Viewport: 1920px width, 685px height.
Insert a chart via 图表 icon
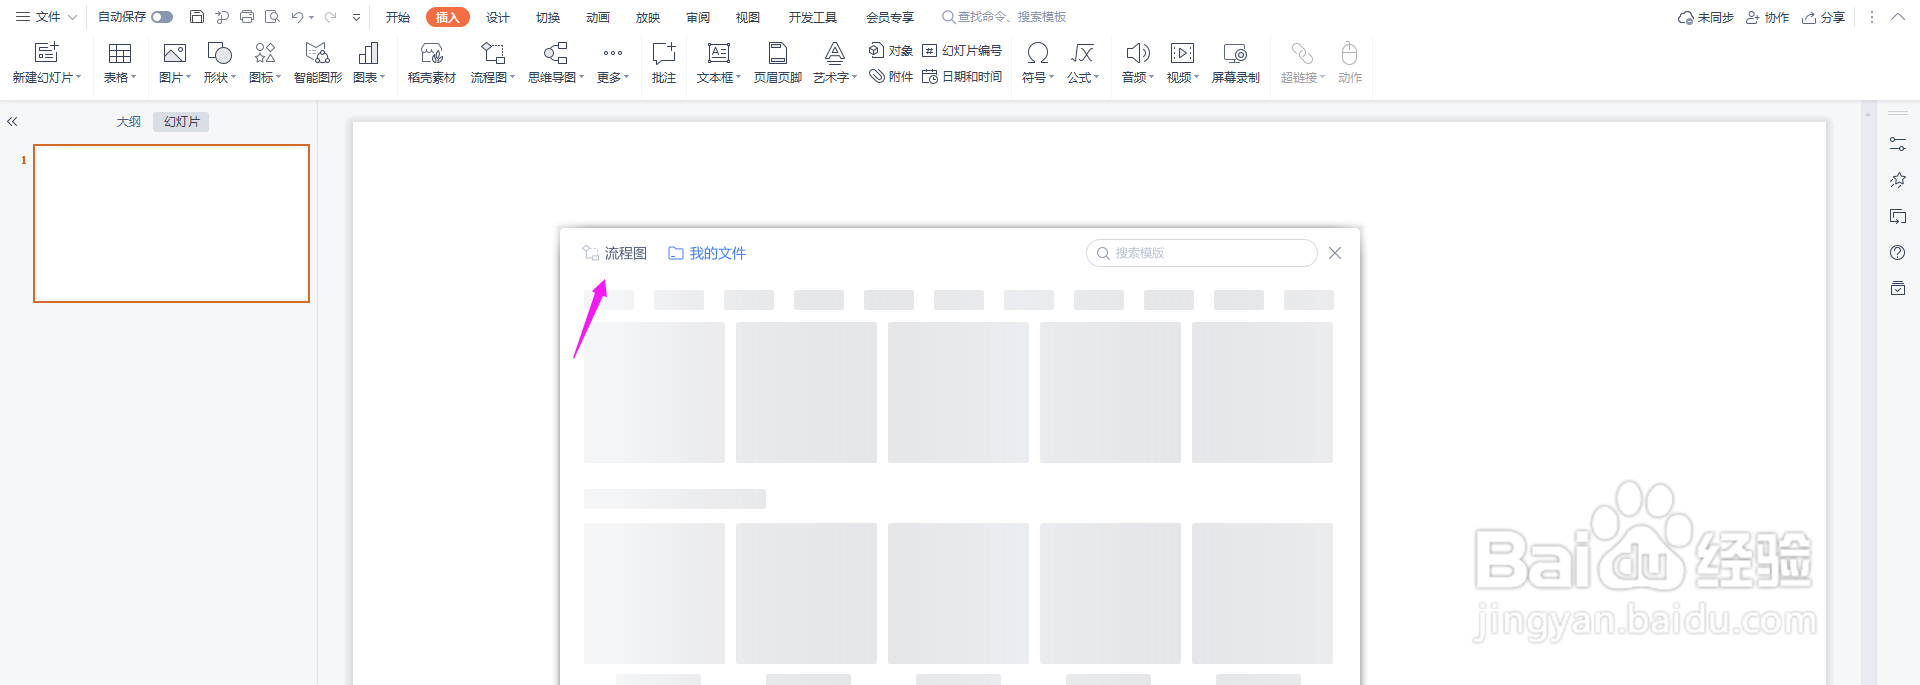[368, 53]
